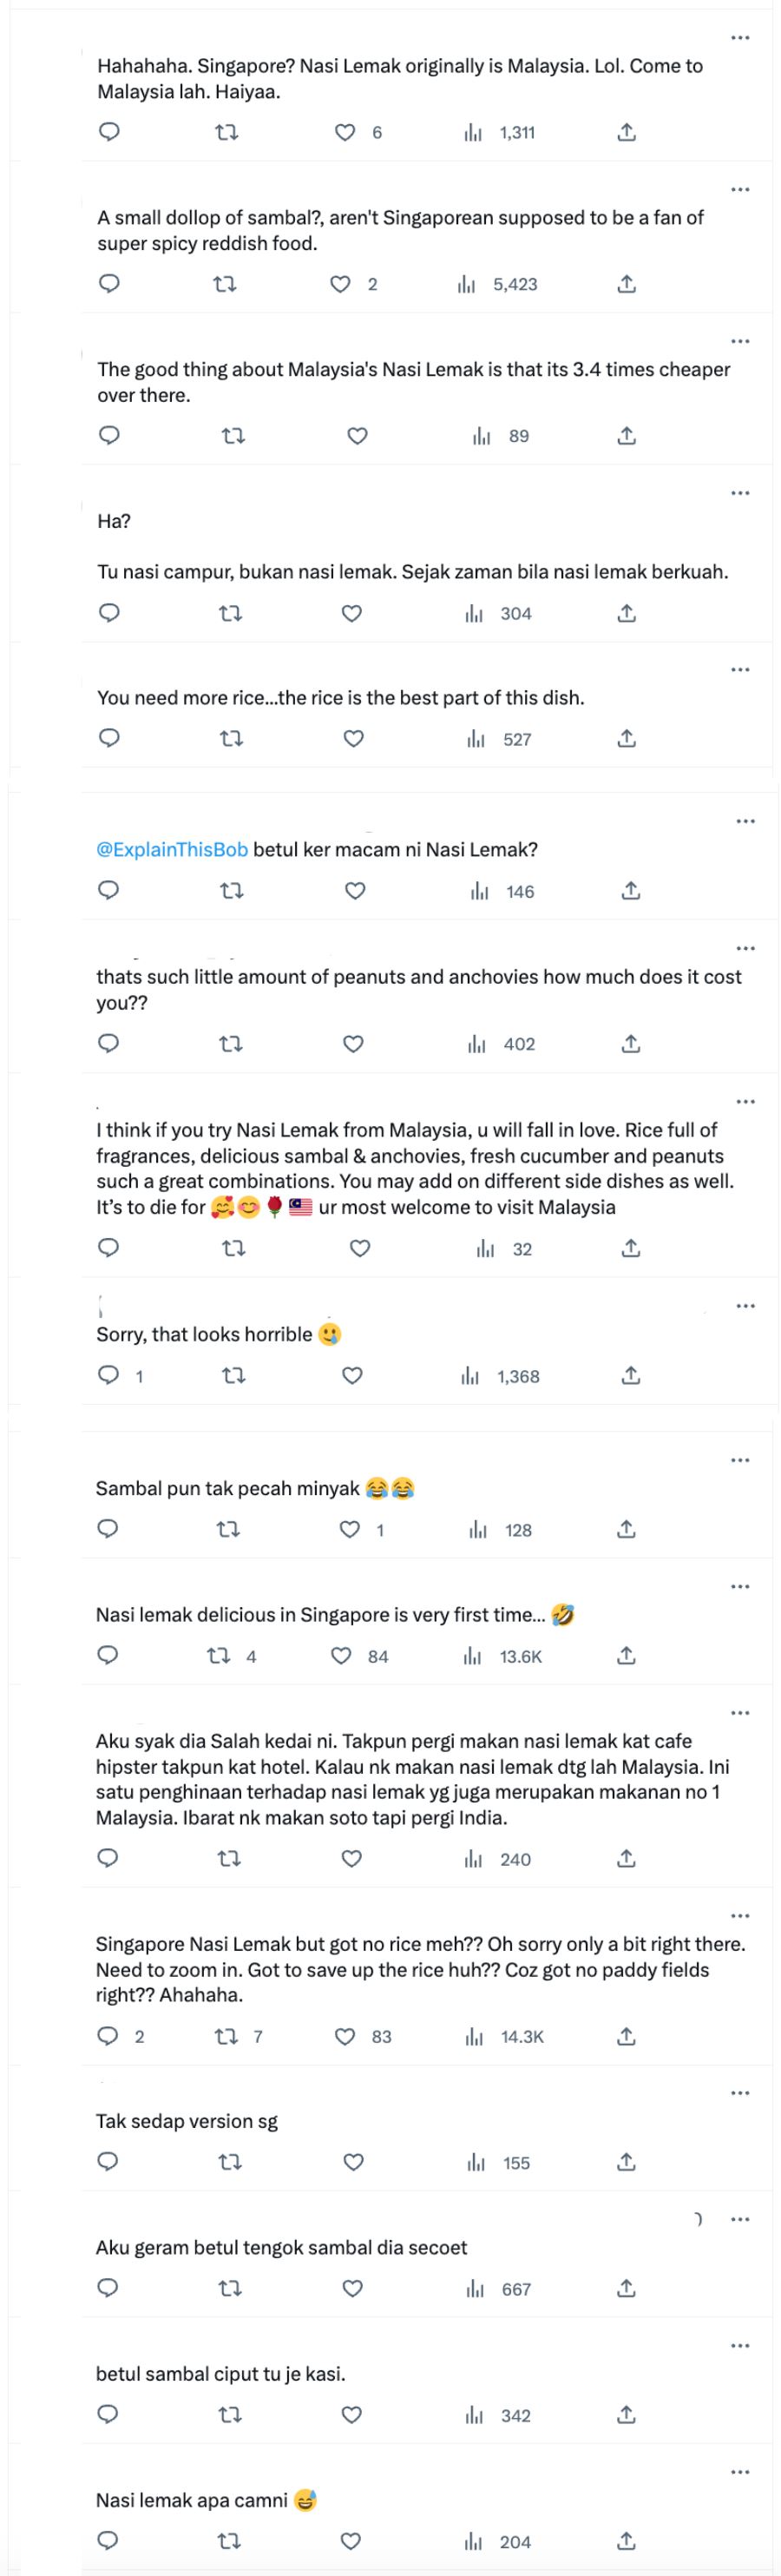This screenshot has width=781, height=2576.
Task: Show the 7 retweets of the "no paddy fields" tweet
Action: (232, 2037)
